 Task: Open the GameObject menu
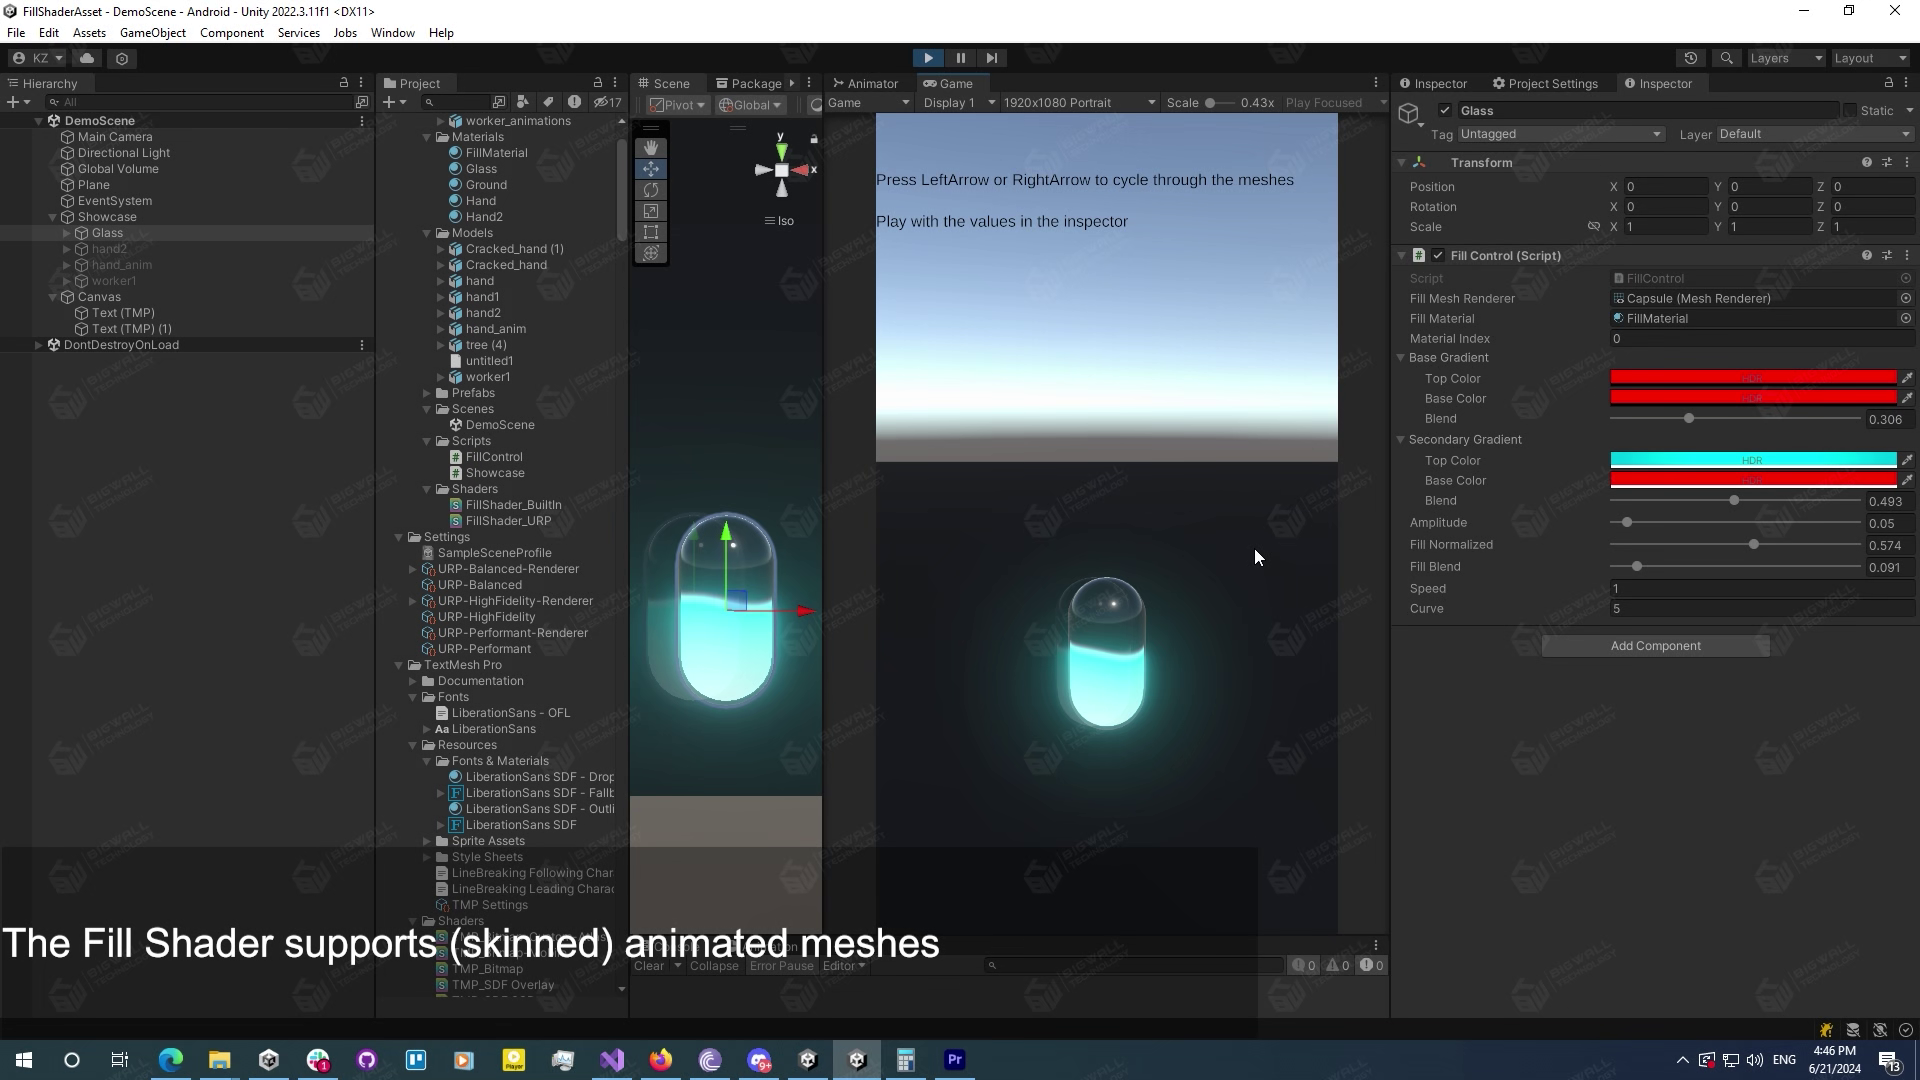153,32
